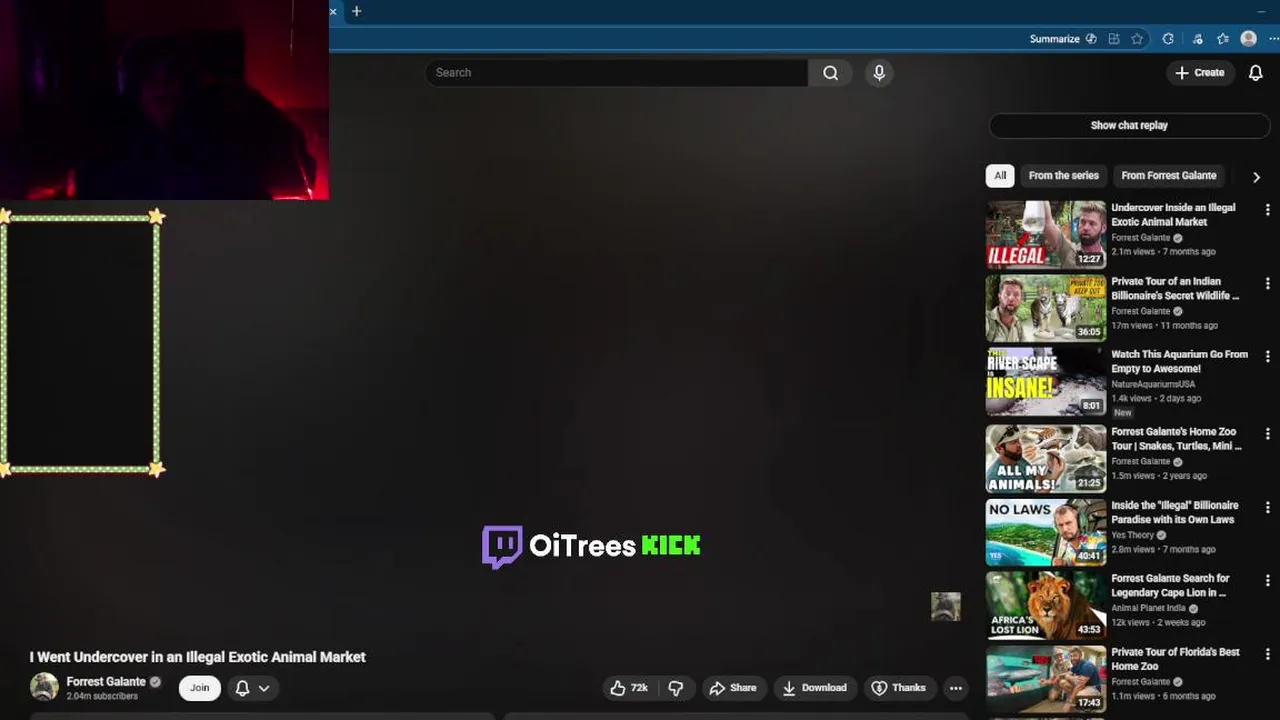Open options menu for Indian Billionaire video
Screen dimensions: 1280x720
click(1267, 284)
